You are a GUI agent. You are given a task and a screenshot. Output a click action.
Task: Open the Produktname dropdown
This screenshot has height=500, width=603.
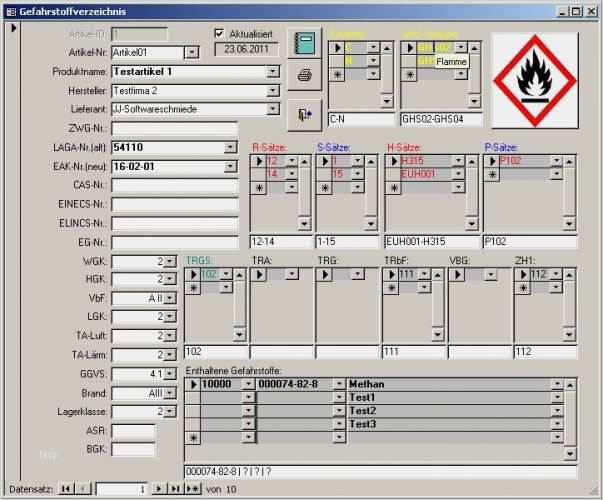[x=273, y=71]
